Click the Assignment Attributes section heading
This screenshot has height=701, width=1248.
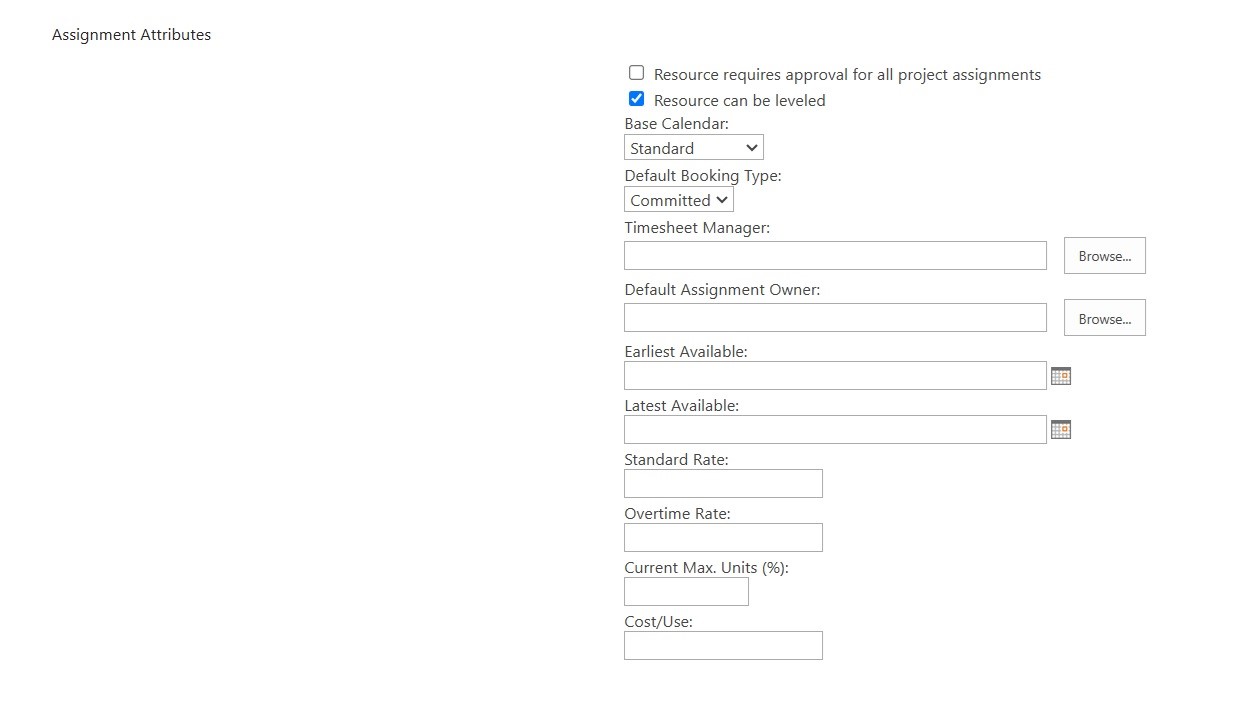click(131, 35)
